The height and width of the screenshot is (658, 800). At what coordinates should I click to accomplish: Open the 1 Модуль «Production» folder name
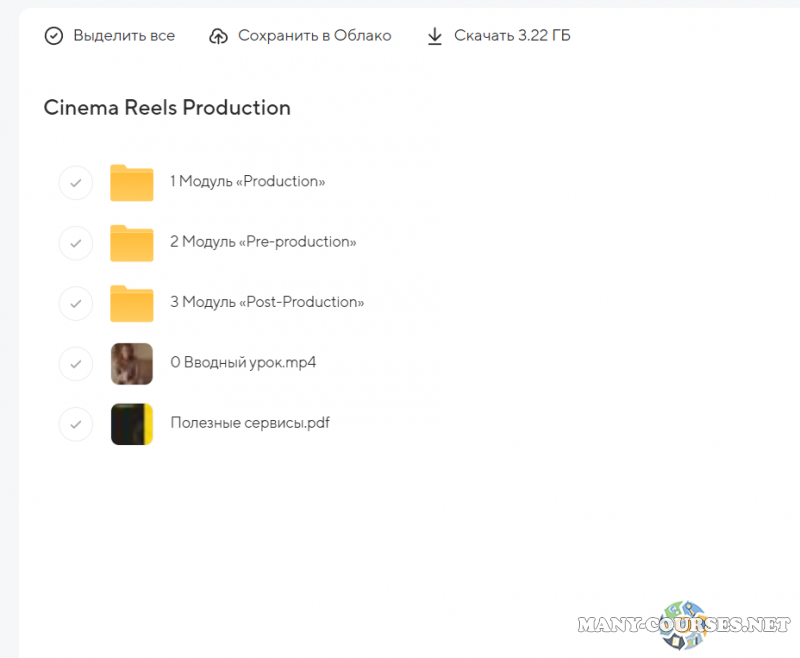tap(248, 182)
